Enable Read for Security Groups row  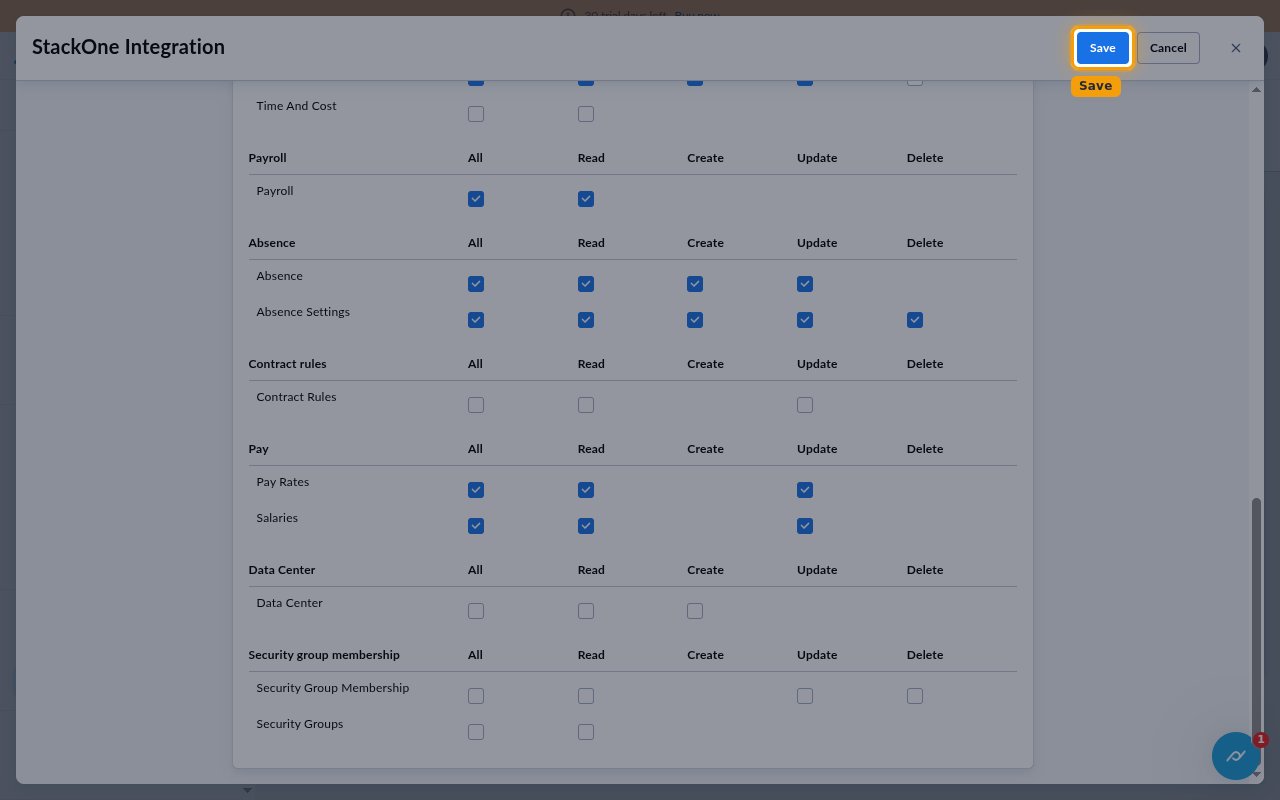click(586, 732)
